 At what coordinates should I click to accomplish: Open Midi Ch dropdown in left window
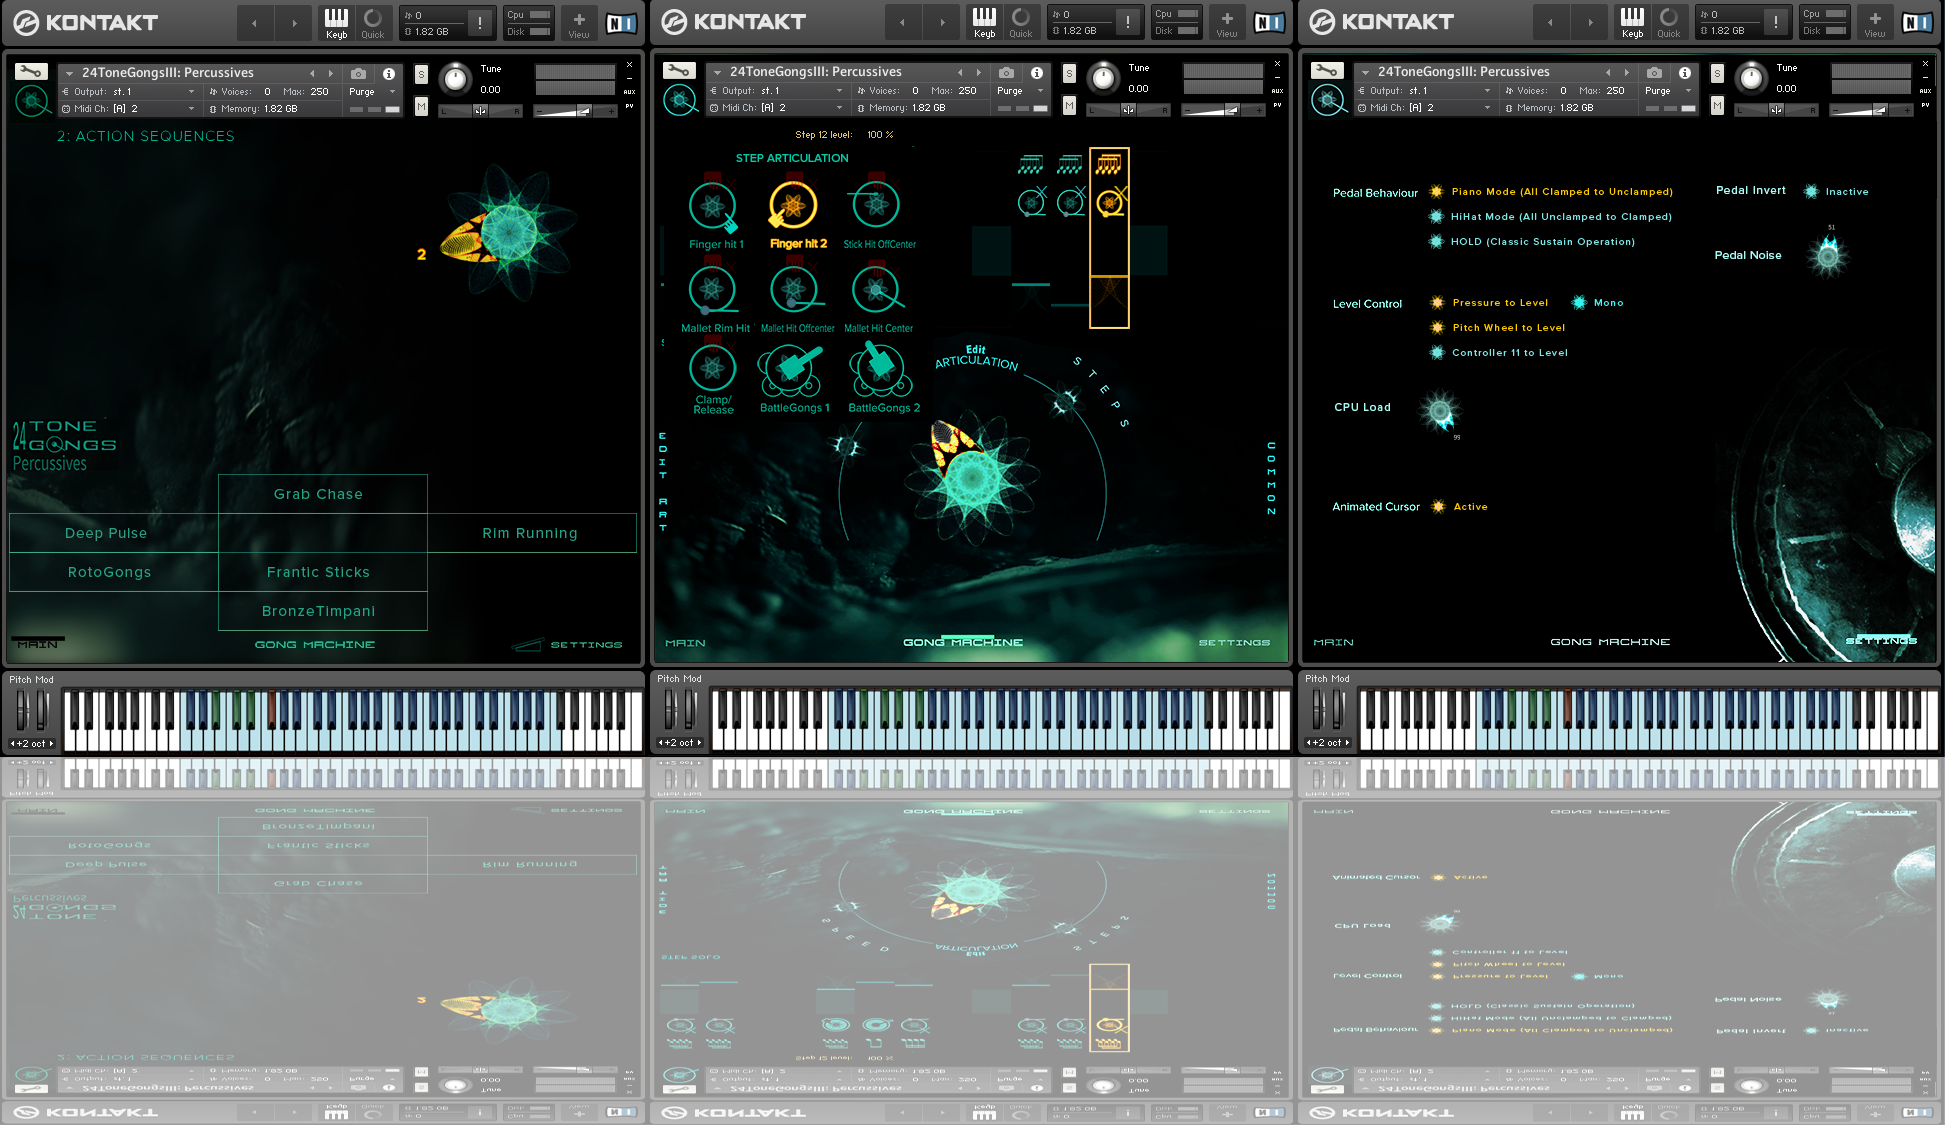click(x=129, y=109)
